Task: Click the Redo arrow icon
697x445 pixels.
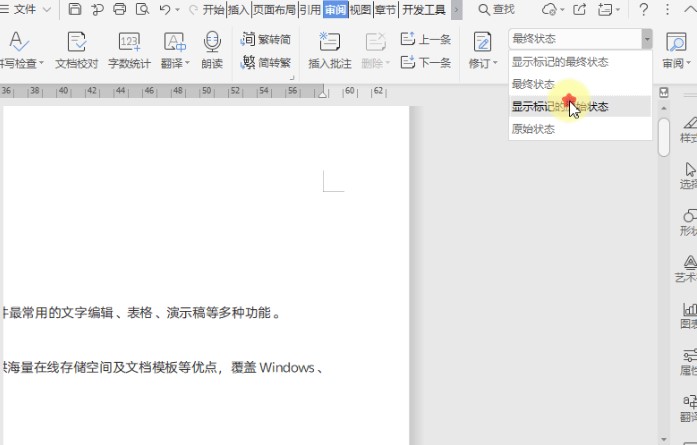Action: point(193,9)
